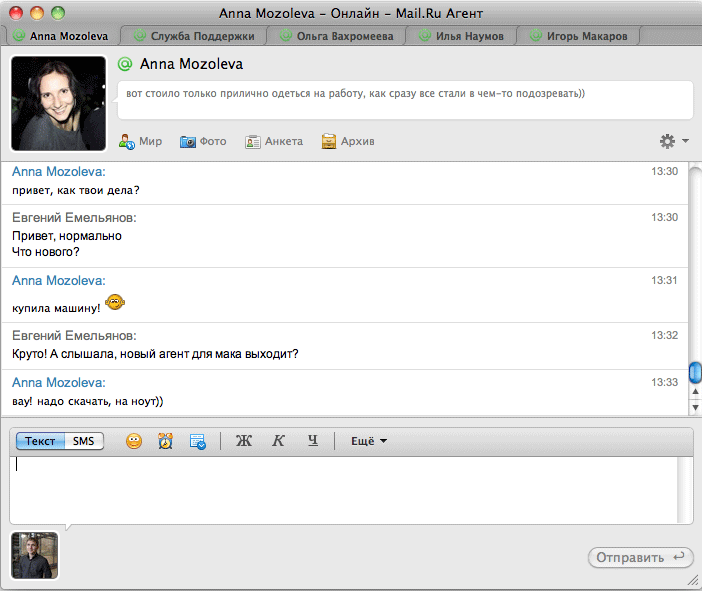
Task: Click Anna Mozoleva's avatar photo
Action: [x=58, y=103]
